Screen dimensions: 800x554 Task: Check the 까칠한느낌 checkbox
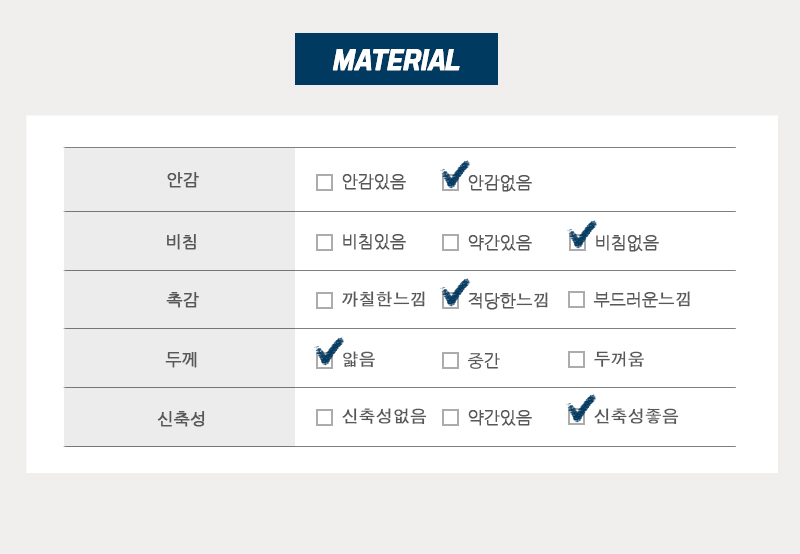click(x=324, y=300)
